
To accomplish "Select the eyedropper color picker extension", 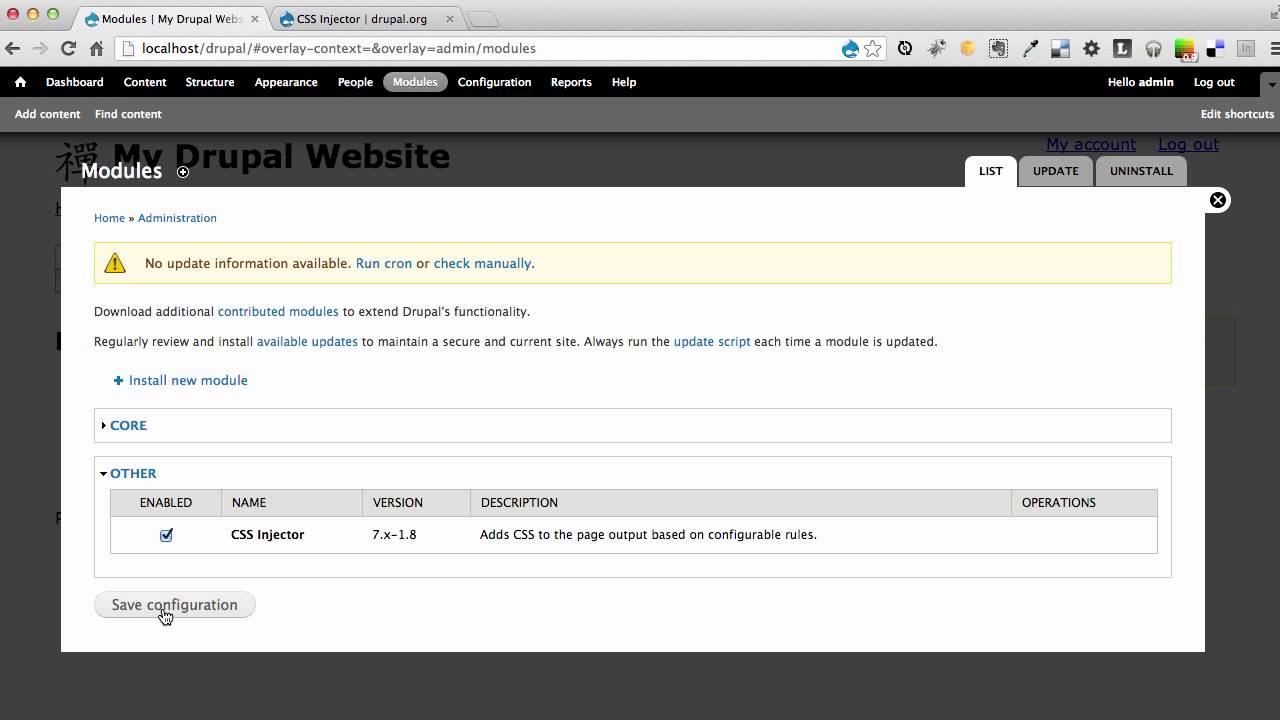I will (1030, 48).
